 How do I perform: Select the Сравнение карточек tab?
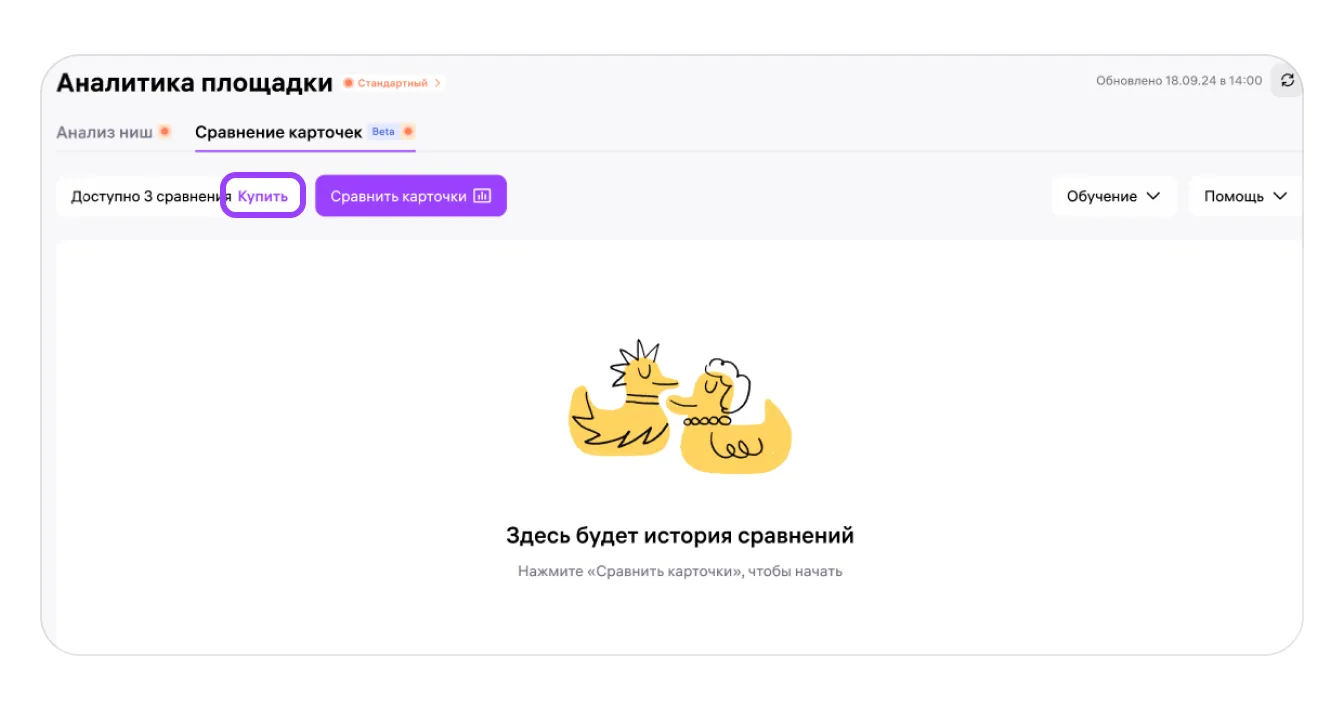point(278,132)
